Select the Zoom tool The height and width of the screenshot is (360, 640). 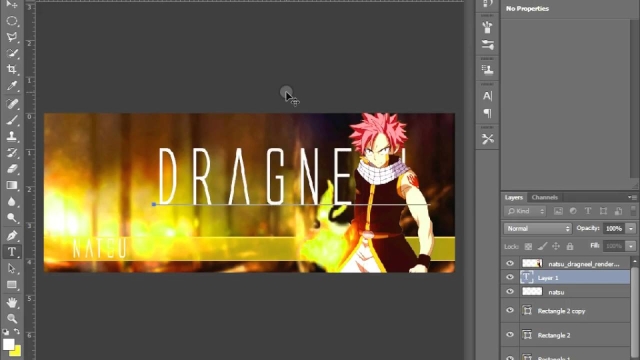click(x=12, y=319)
